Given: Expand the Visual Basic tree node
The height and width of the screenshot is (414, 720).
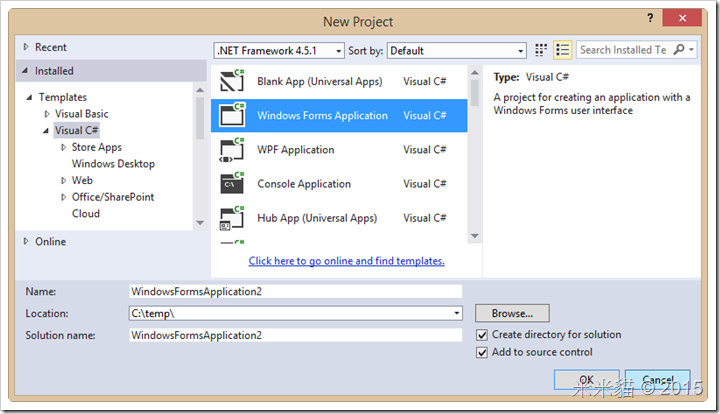Looking at the screenshot, I should [47, 114].
